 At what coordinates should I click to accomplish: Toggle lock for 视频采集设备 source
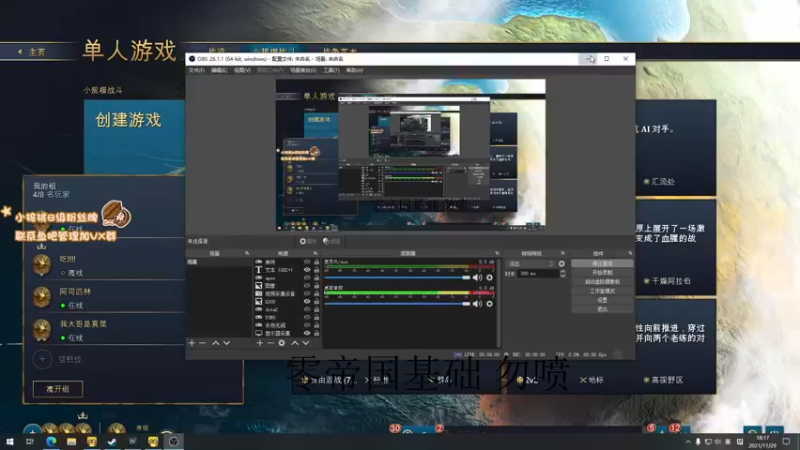click(316, 294)
